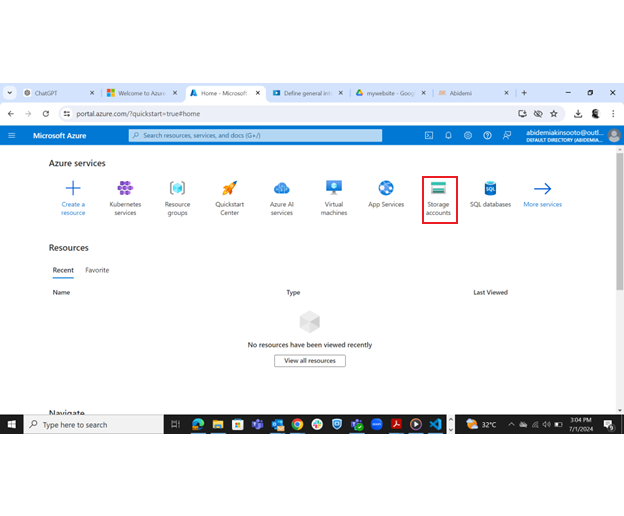This screenshot has width=624, height=516.
Task: Open Kubernetes services
Action: point(125,198)
